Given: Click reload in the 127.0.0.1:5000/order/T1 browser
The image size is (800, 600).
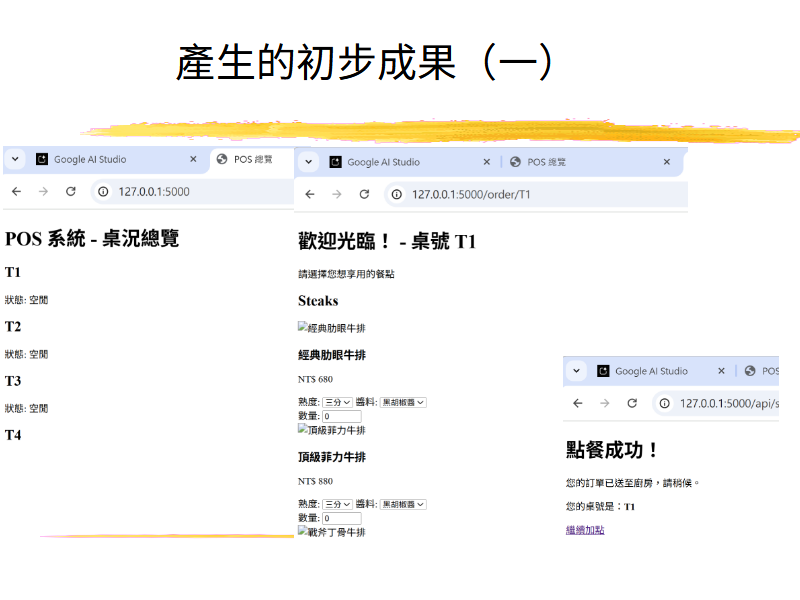Looking at the screenshot, I should [x=364, y=194].
